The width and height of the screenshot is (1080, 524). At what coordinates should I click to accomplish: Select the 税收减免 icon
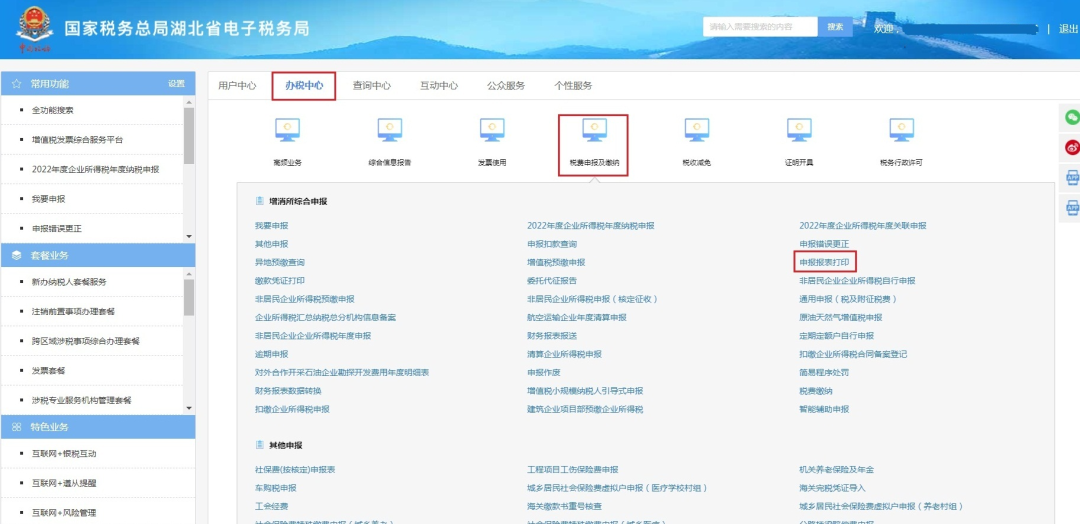click(x=696, y=130)
